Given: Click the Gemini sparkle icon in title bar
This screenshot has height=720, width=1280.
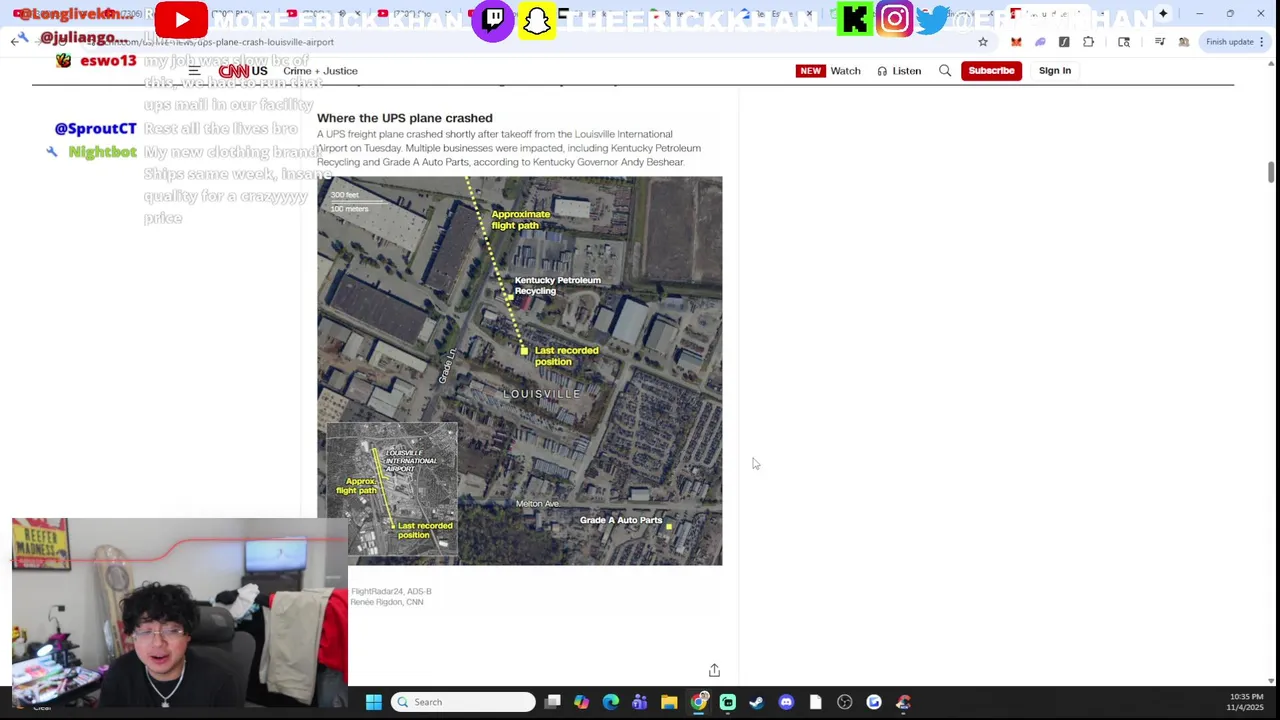Looking at the screenshot, I should click(1163, 13).
